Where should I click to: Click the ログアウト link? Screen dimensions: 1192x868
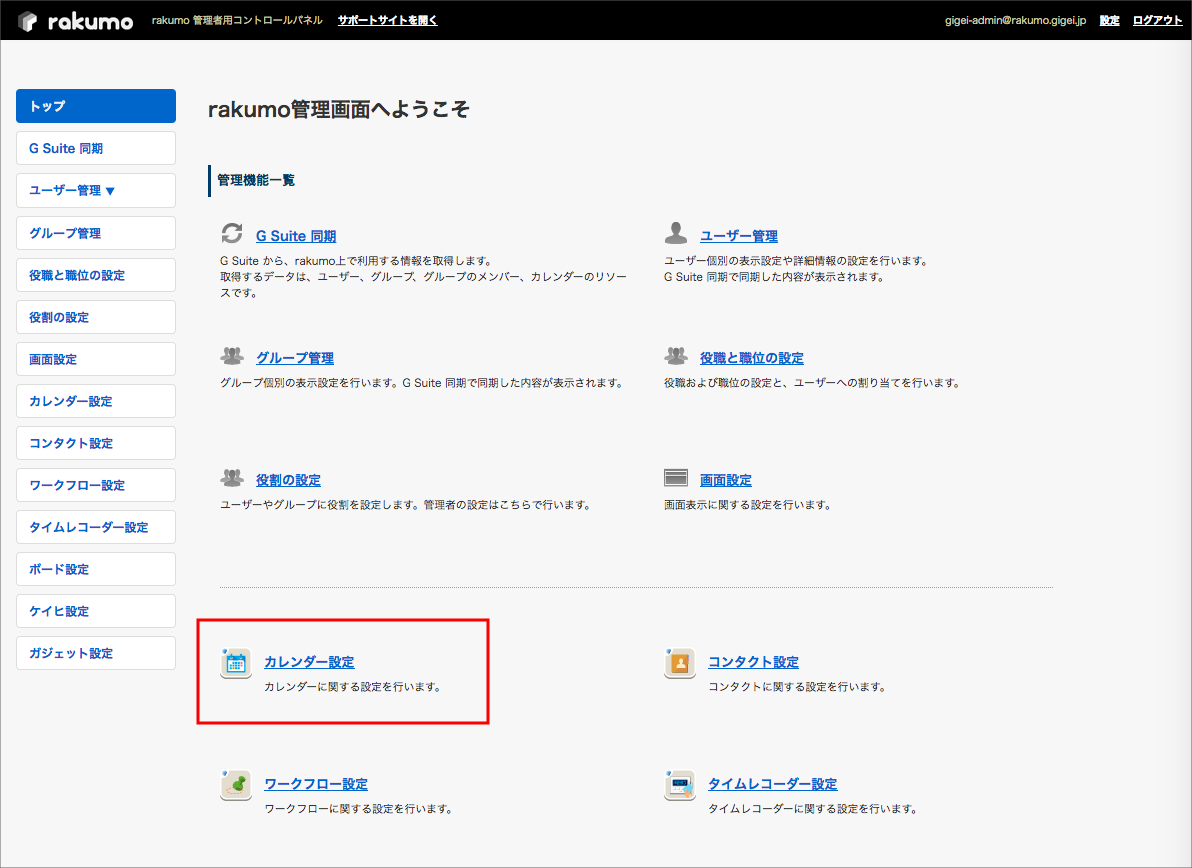coord(1157,21)
